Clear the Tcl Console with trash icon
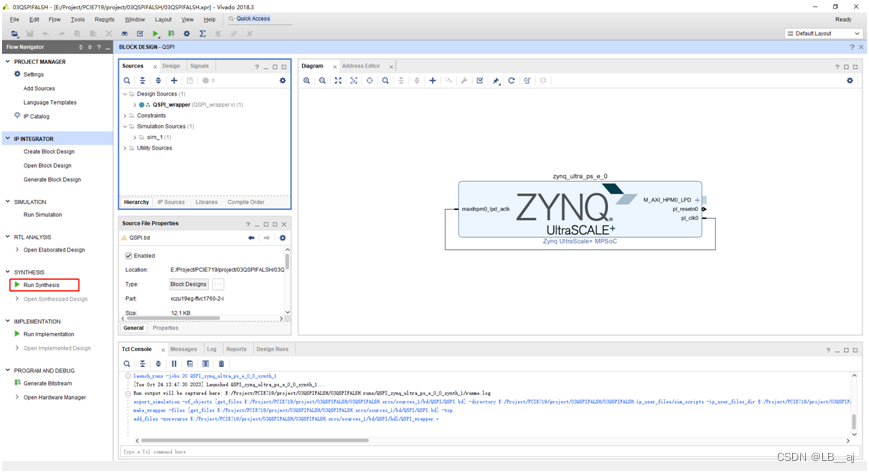The width and height of the screenshot is (869, 473). (x=221, y=364)
